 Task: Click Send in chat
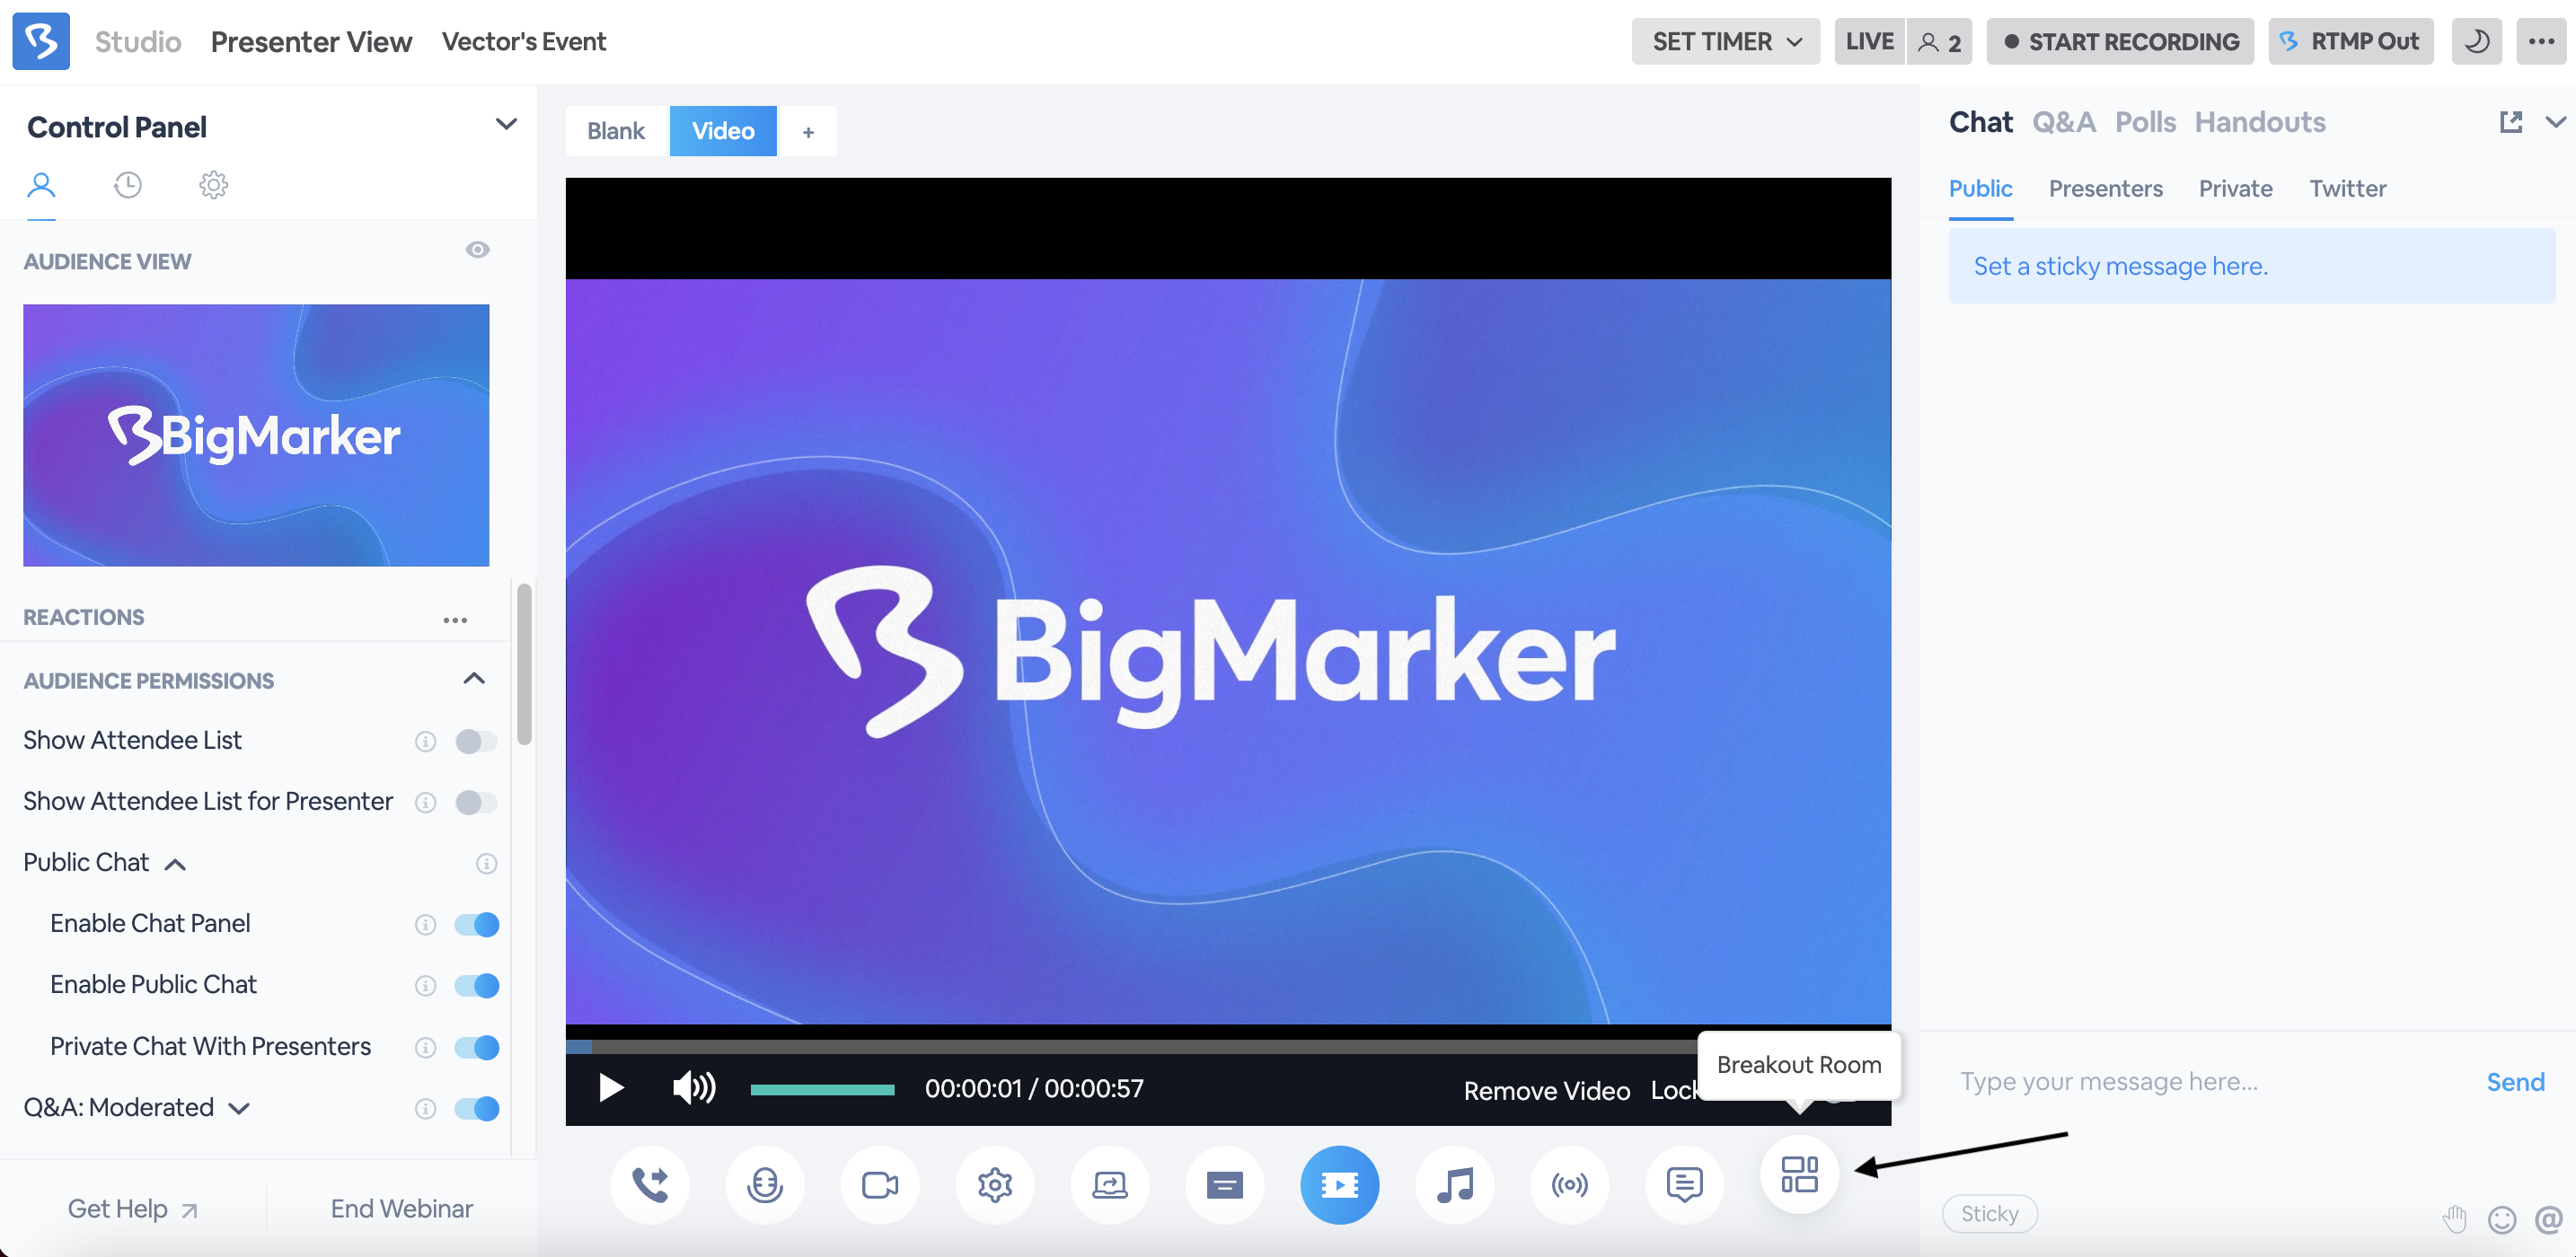2515,1081
